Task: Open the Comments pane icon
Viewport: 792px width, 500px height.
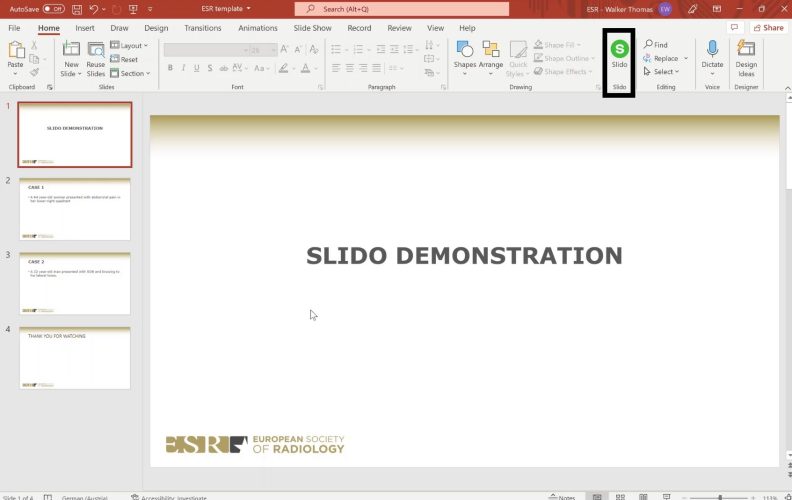Action: point(734,28)
